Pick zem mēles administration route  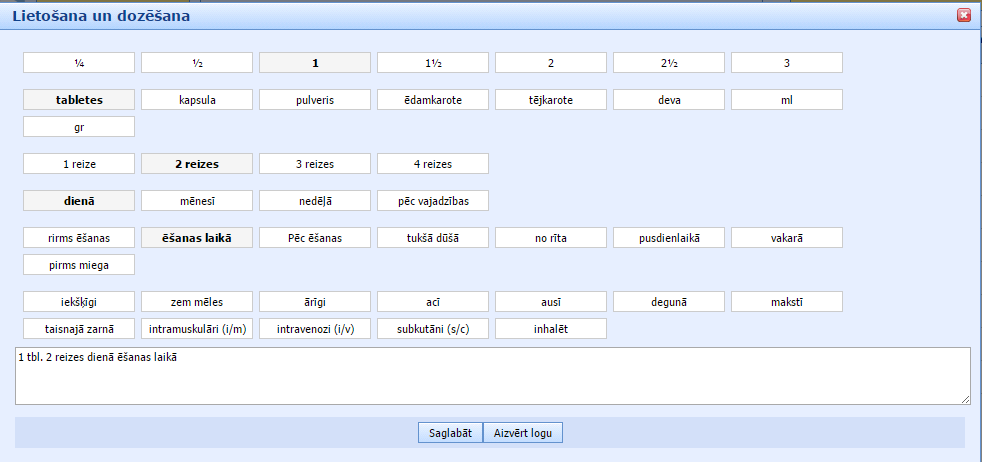coord(197,302)
